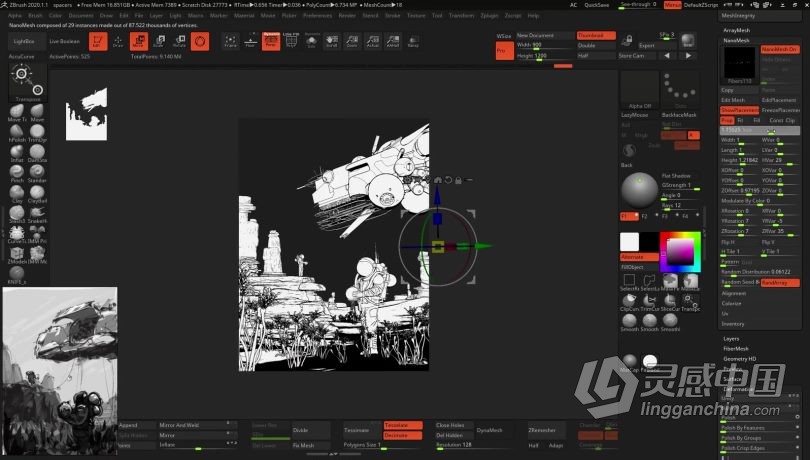Click the Zoom canvas icon
810x460 pixels.
tap(352, 41)
